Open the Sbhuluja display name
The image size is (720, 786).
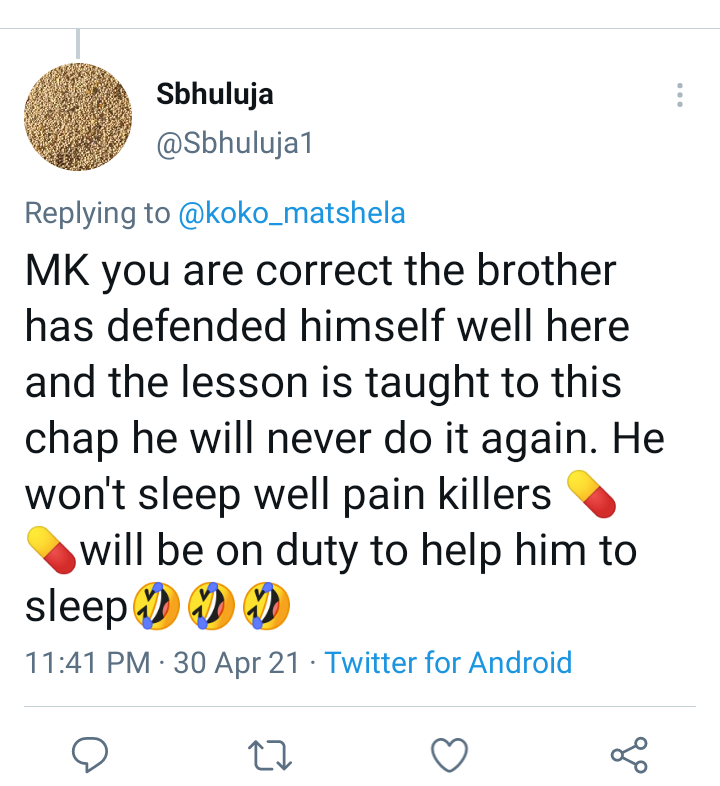tap(215, 94)
